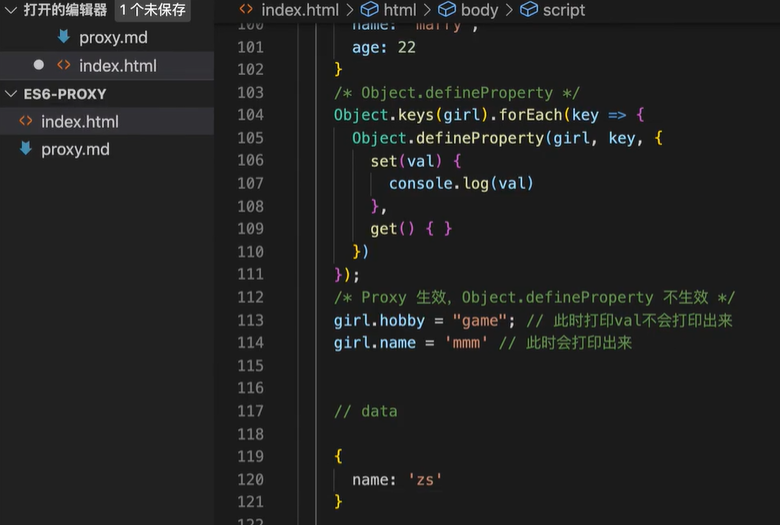This screenshot has width=780, height=525.
Task: Click the markdown arrow icon in ES6-PROXY tree
Action: pos(26,148)
